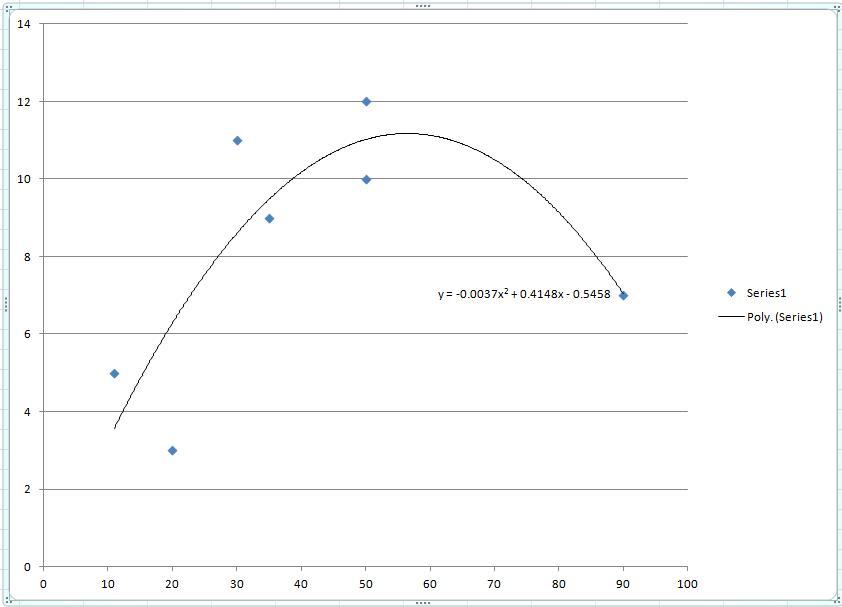The height and width of the screenshot is (607, 842).
Task: Click the horizontal axis label 80
Action: click(x=558, y=584)
